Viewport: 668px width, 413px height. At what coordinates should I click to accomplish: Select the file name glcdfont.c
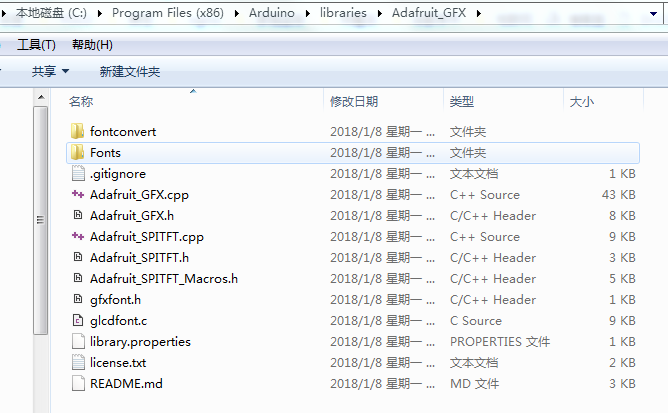coord(118,321)
